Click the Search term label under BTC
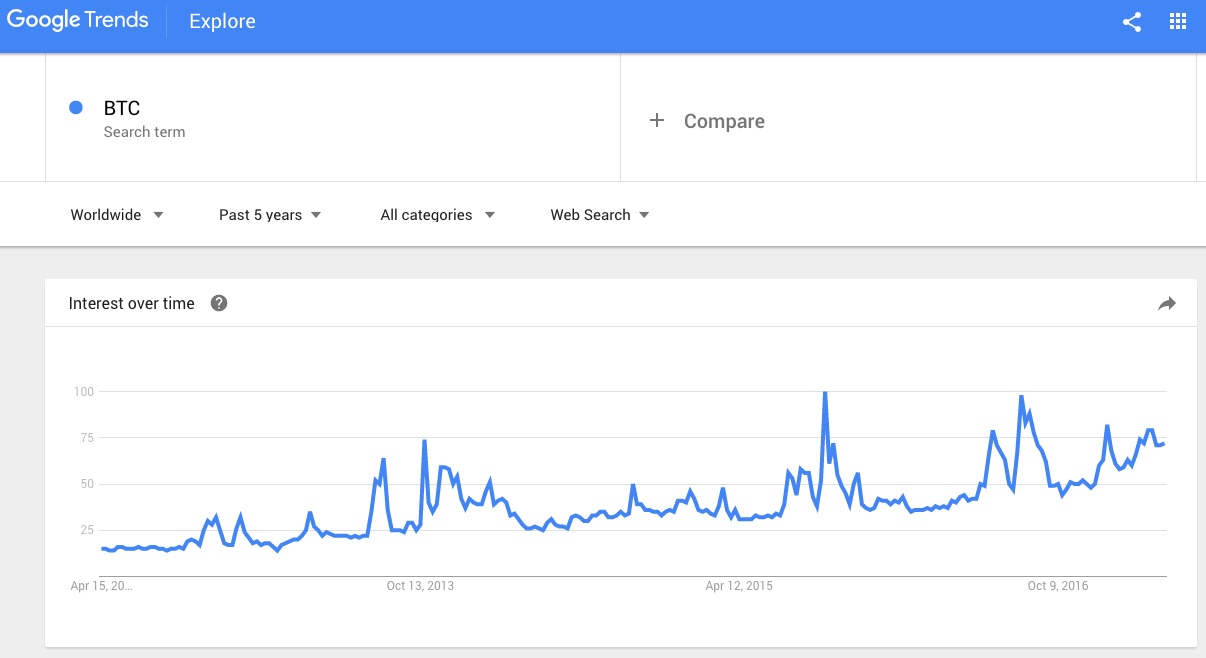This screenshot has height=658, width=1206. (144, 132)
